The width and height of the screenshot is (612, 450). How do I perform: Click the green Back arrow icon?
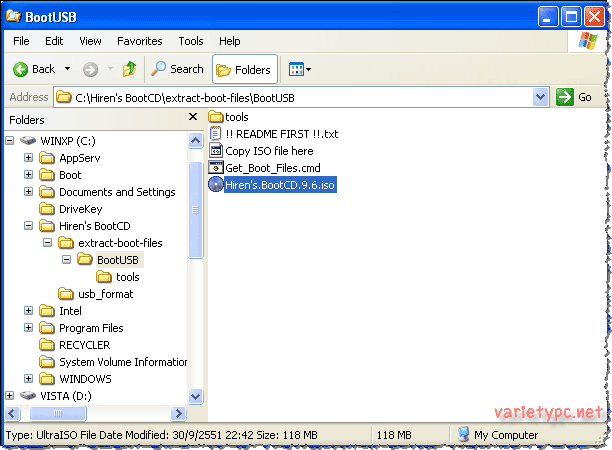(20, 69)
